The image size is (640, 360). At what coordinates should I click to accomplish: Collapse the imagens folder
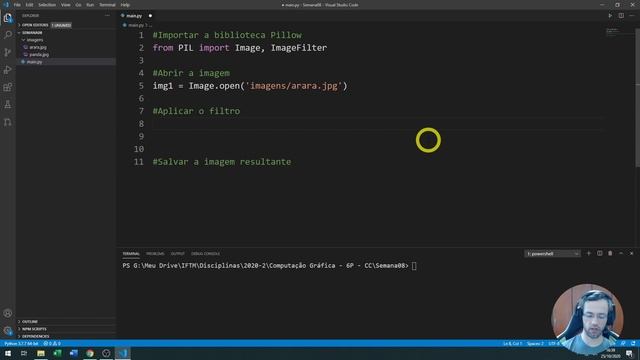(x=35, y=40)
